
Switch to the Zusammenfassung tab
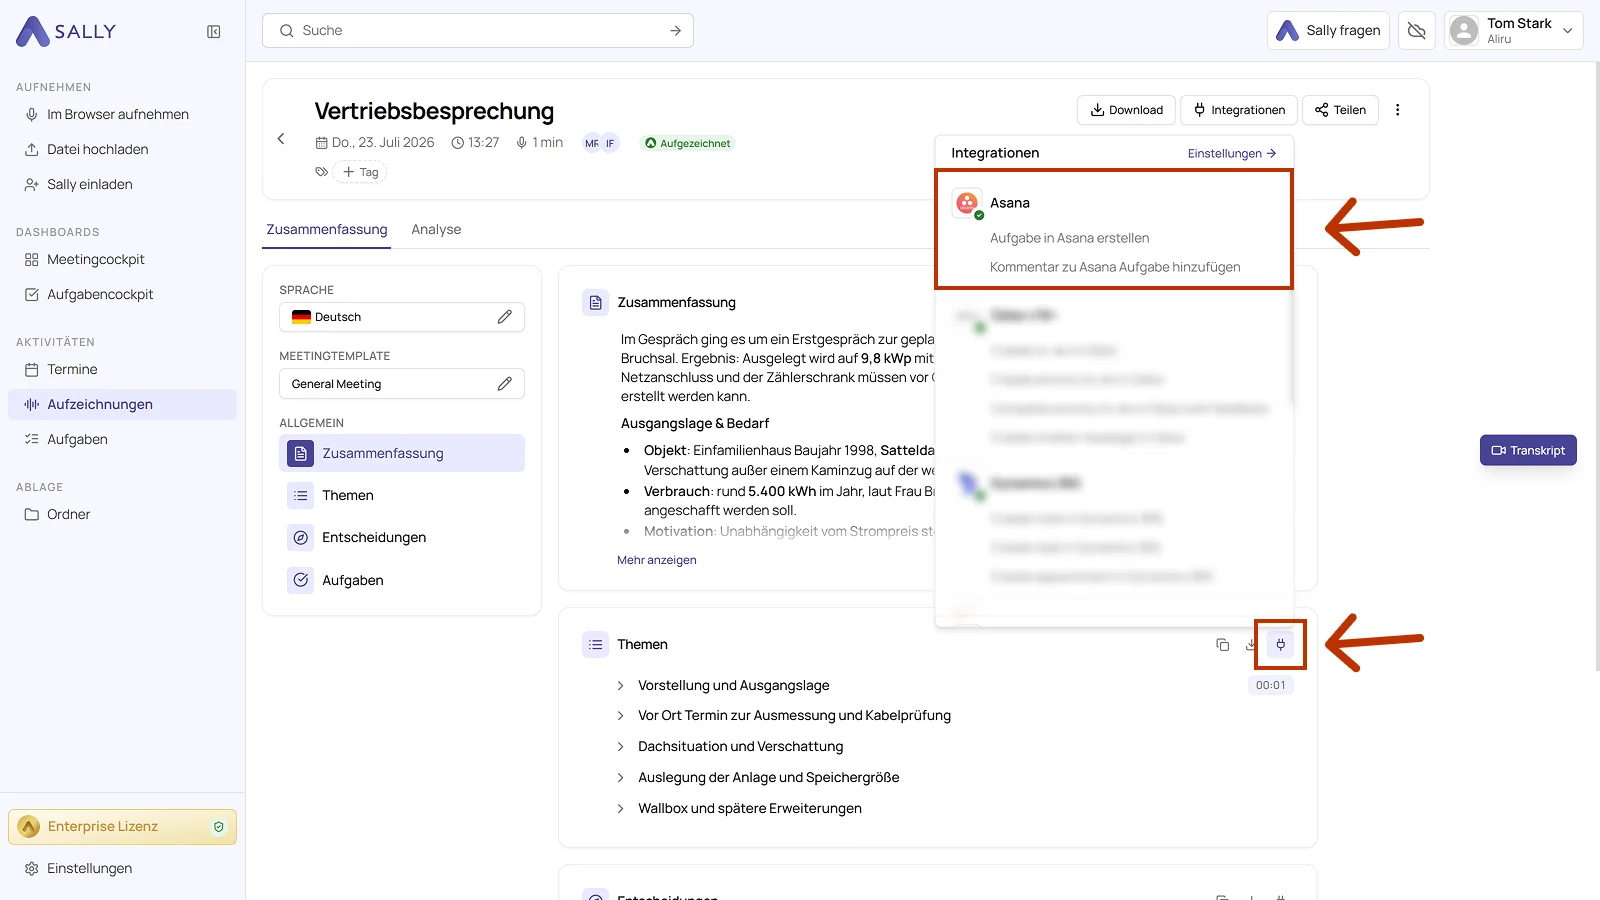(327, 230)
